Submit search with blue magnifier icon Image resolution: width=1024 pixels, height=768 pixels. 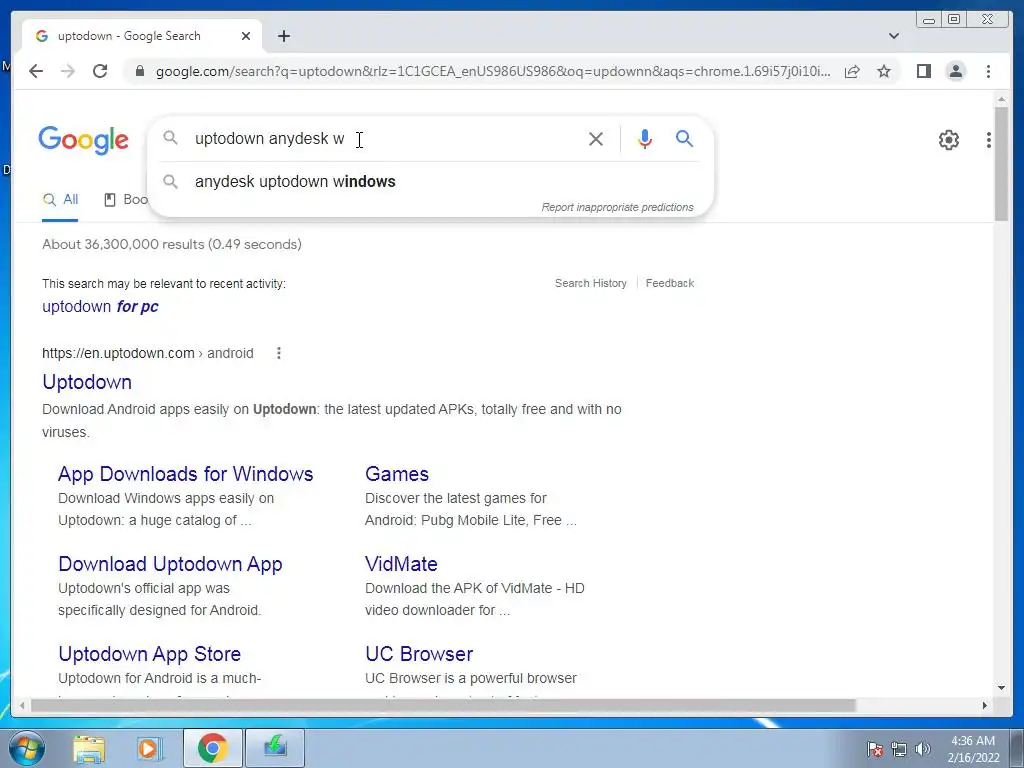684,138
